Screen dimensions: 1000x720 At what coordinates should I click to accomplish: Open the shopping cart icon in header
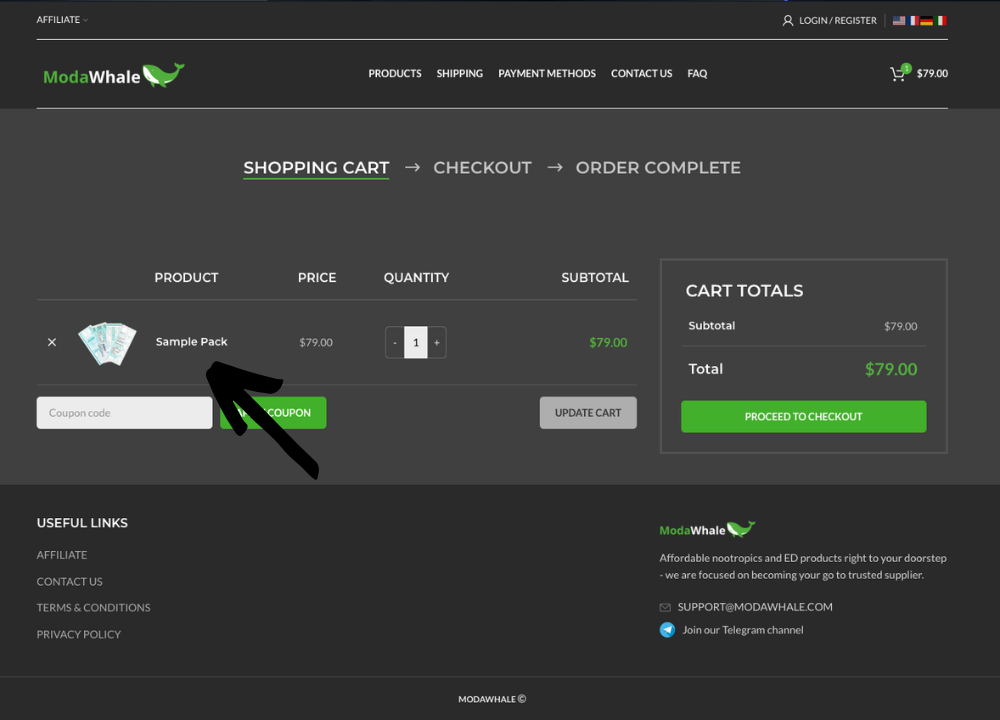tap(898, 74)
